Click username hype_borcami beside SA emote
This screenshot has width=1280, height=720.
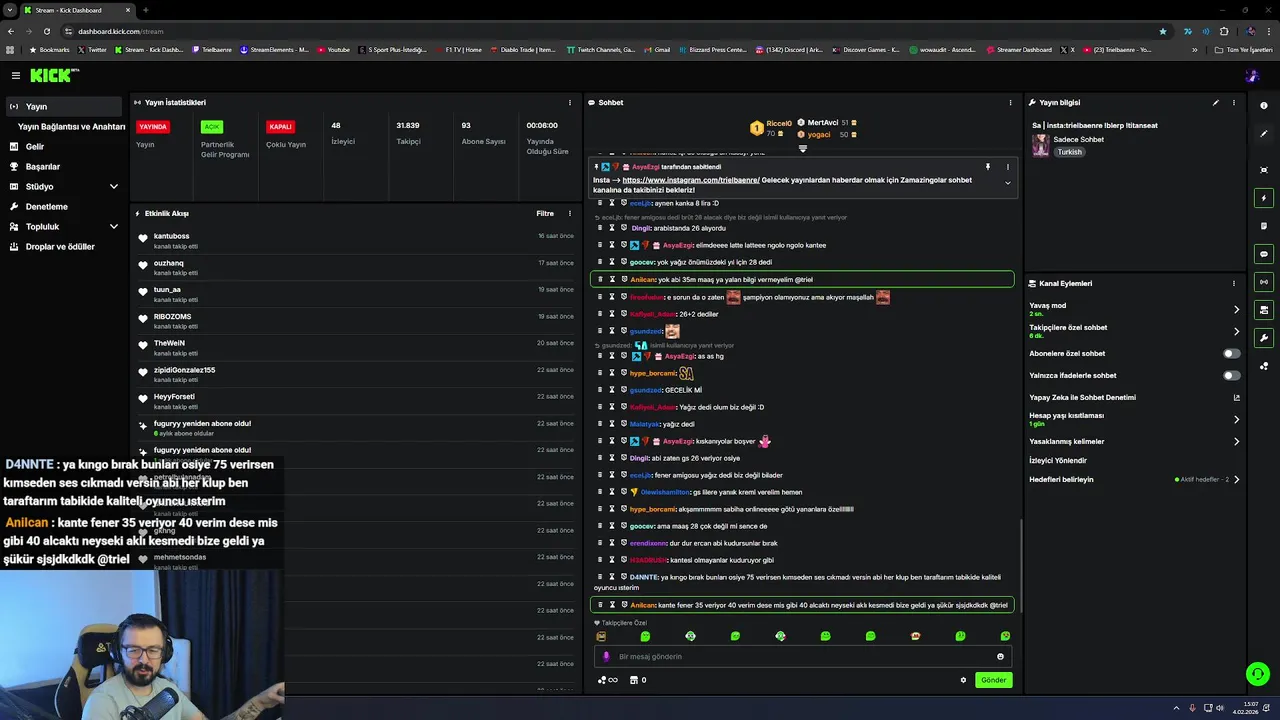653,373
